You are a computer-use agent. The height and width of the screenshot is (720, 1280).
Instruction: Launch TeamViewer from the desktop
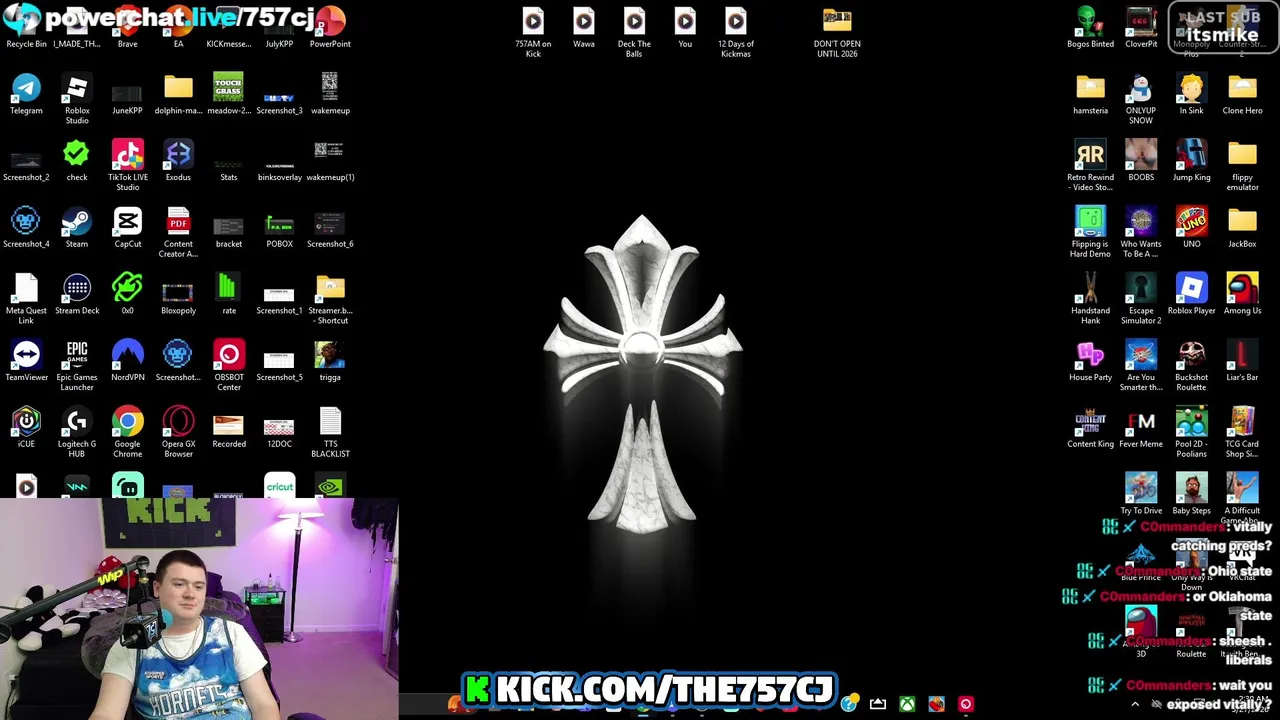click(x=26, y=361)
